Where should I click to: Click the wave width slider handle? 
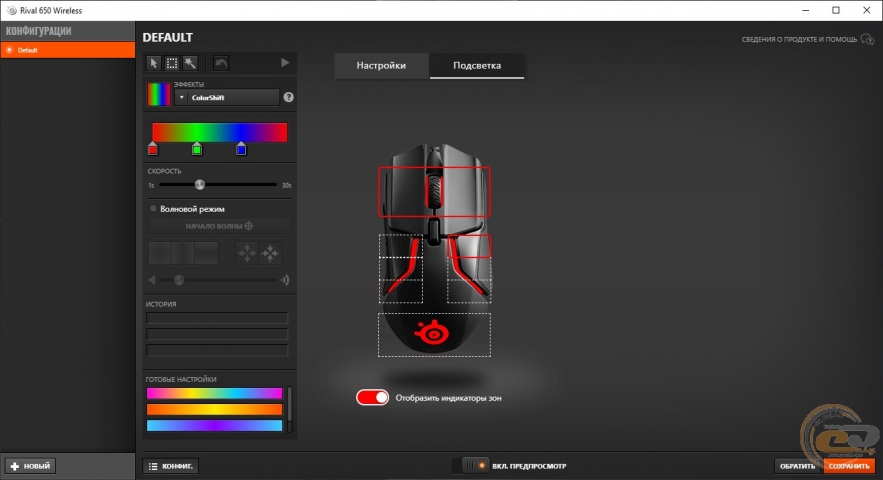(179, 280)
